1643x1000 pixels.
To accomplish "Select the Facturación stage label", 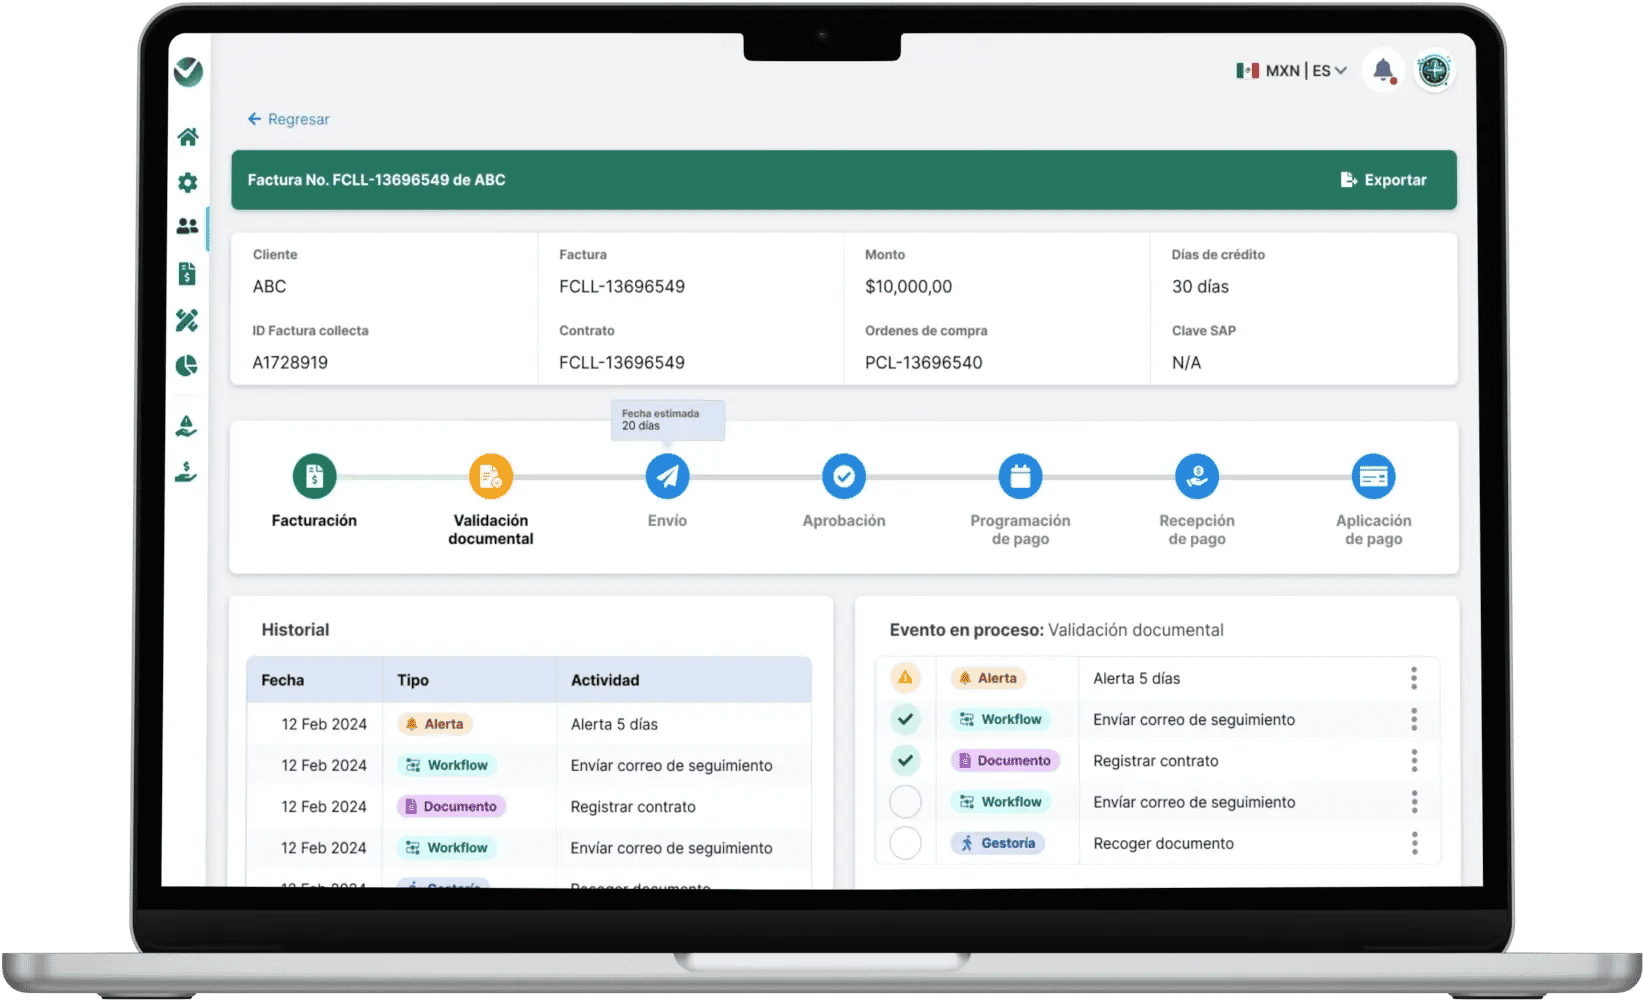I will [314, 521].
